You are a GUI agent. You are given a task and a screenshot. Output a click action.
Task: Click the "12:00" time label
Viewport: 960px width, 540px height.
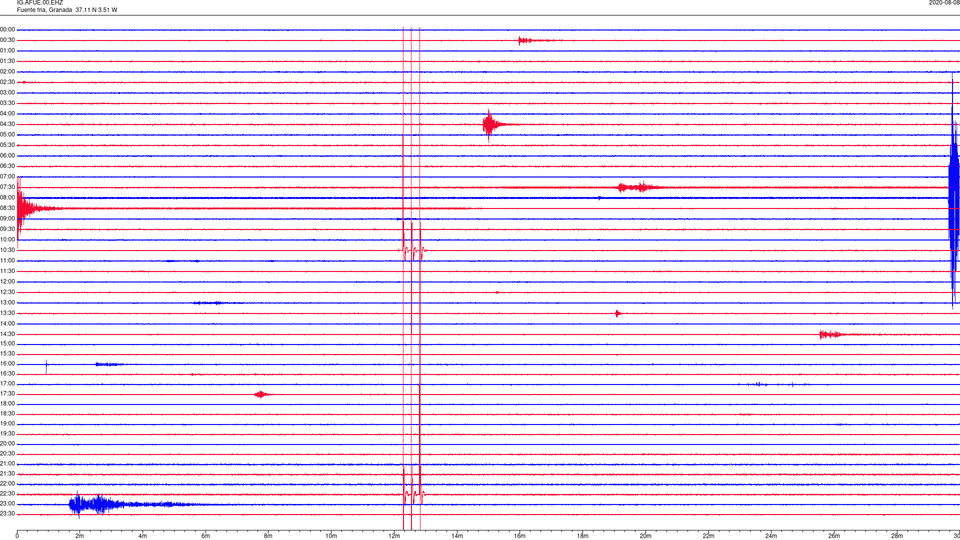pos(7,282)
